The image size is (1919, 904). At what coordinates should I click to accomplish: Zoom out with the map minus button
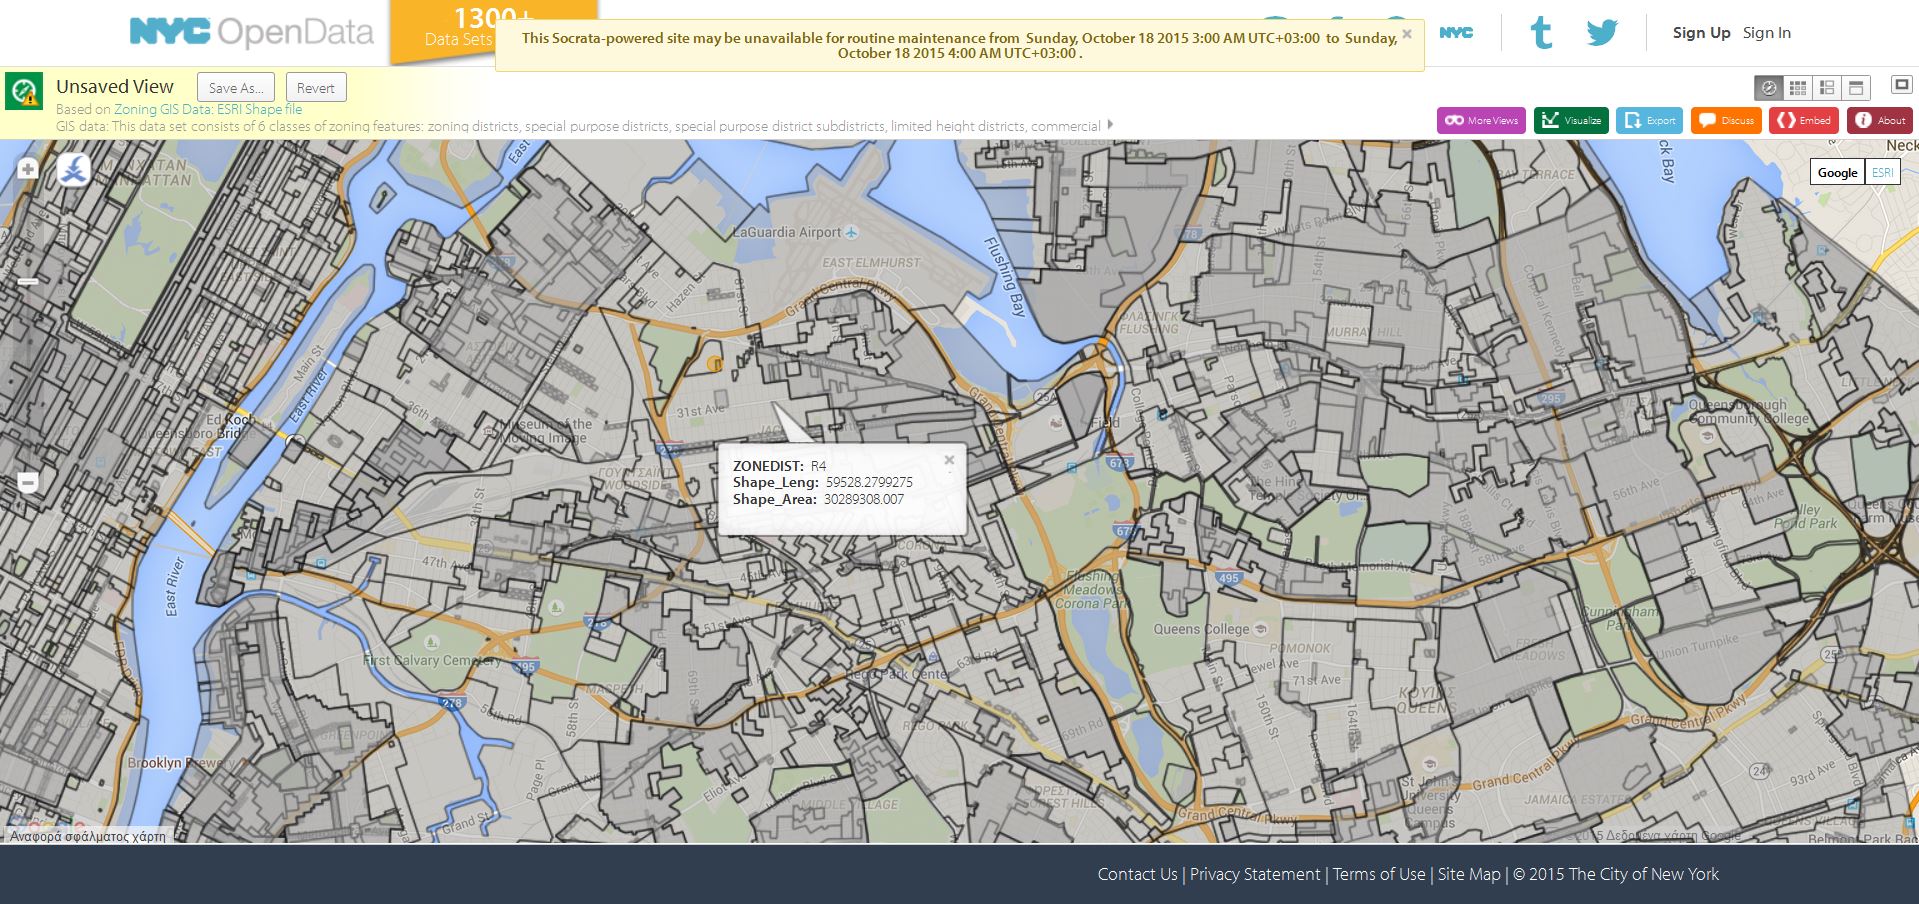click(28, 484)
